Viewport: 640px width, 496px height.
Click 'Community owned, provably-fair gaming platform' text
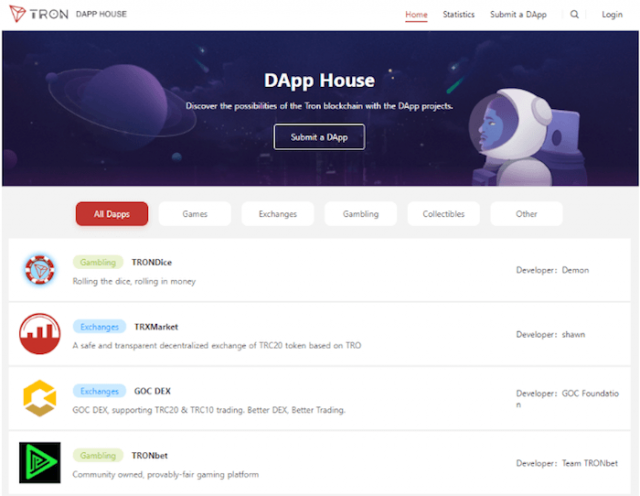165,474
